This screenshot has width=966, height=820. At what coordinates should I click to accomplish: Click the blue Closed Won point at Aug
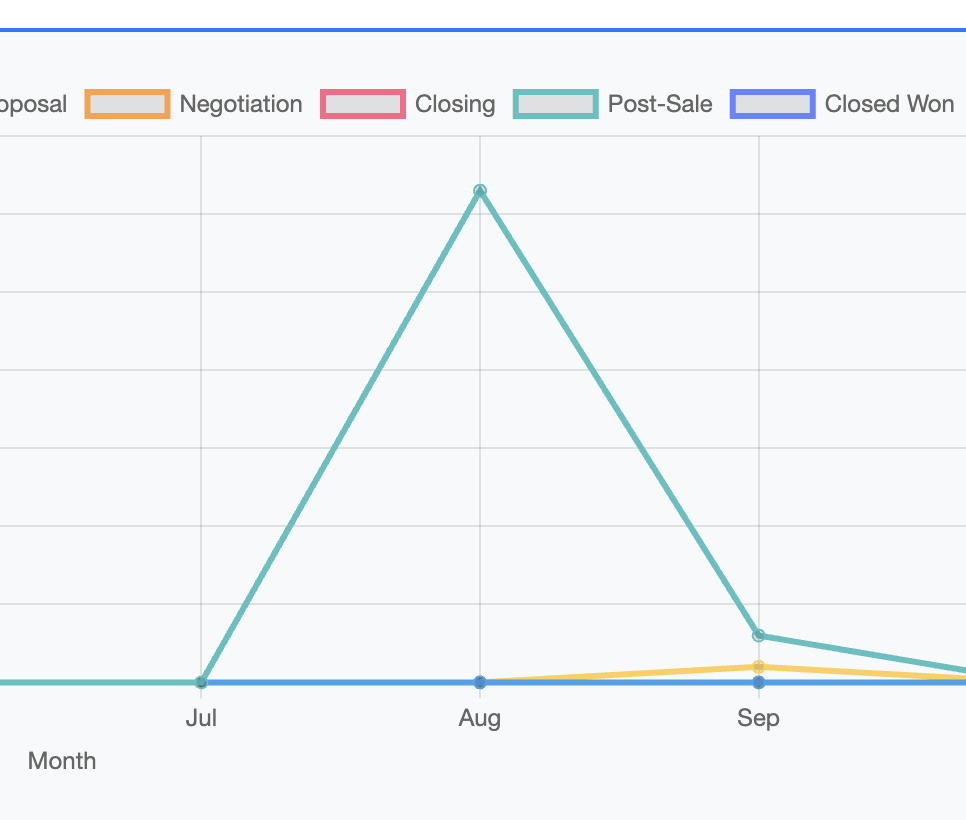(x=480, y=682)
